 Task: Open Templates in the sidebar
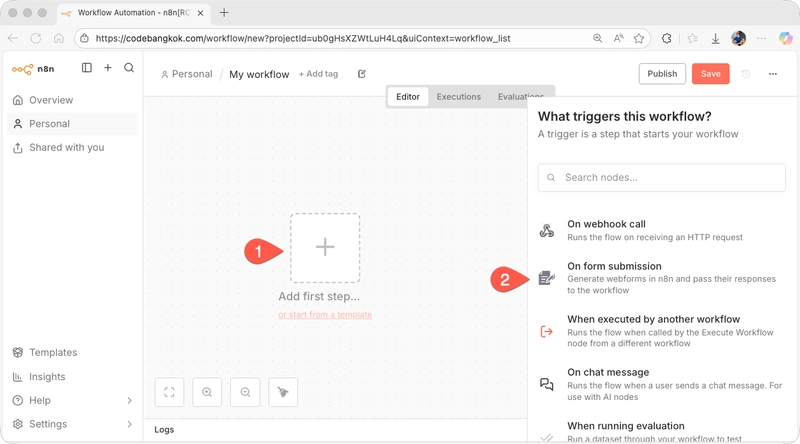coord(53,353)
